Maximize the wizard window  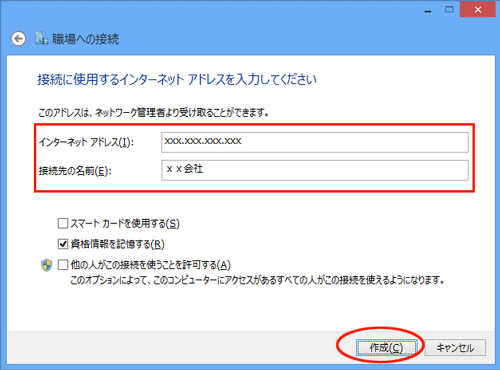pyautogui.click(x=449, y=10)
